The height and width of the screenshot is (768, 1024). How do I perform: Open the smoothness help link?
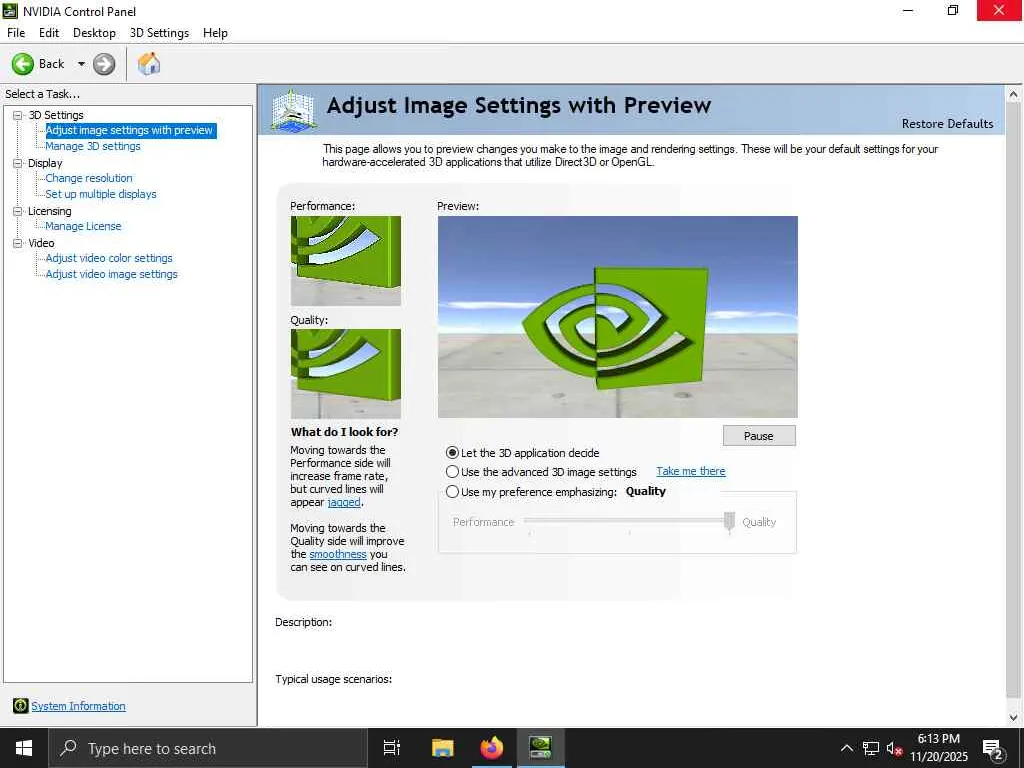tap(338, 554)
